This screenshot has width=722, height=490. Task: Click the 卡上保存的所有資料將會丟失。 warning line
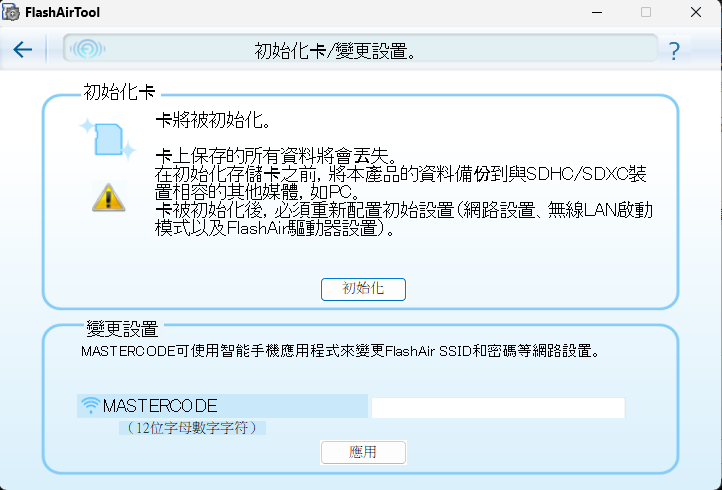click(276, 156)
